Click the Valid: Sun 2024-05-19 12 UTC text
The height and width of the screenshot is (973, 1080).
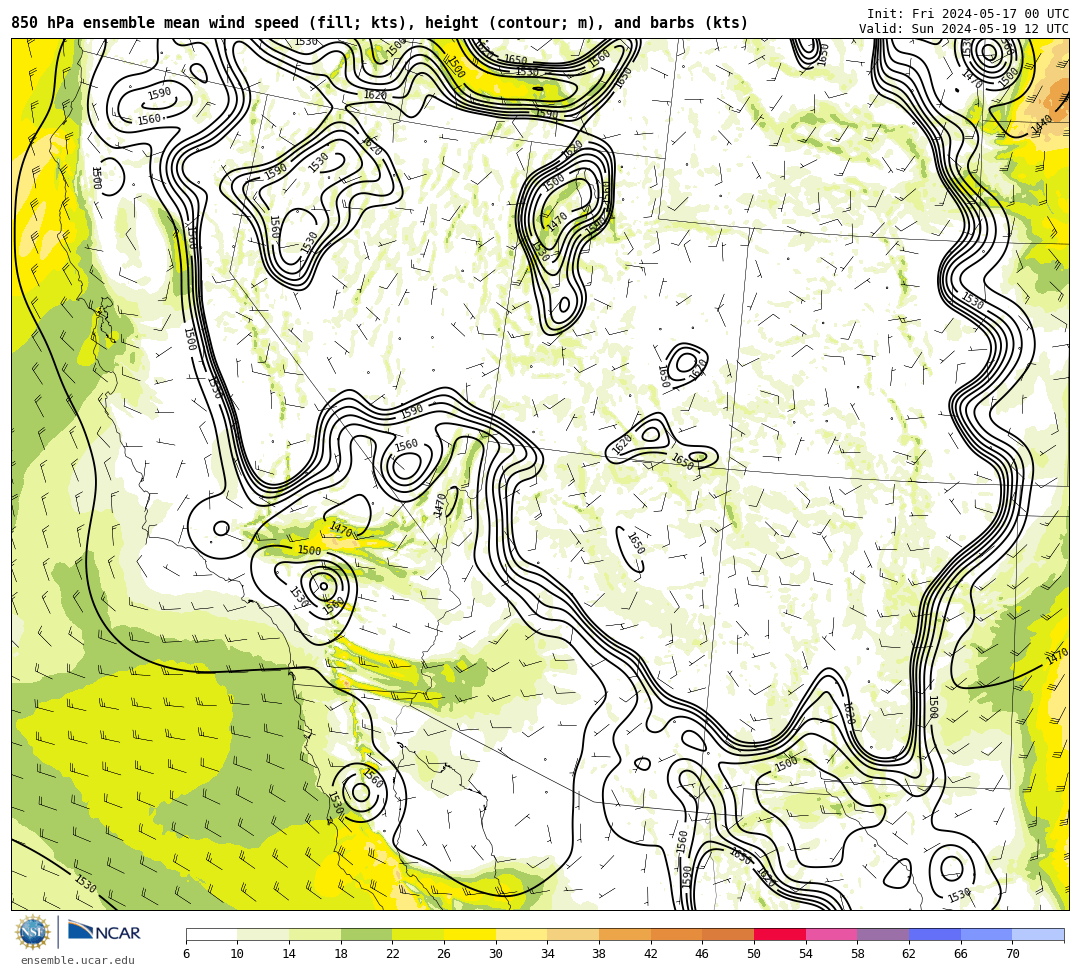(x=964, y=29)
